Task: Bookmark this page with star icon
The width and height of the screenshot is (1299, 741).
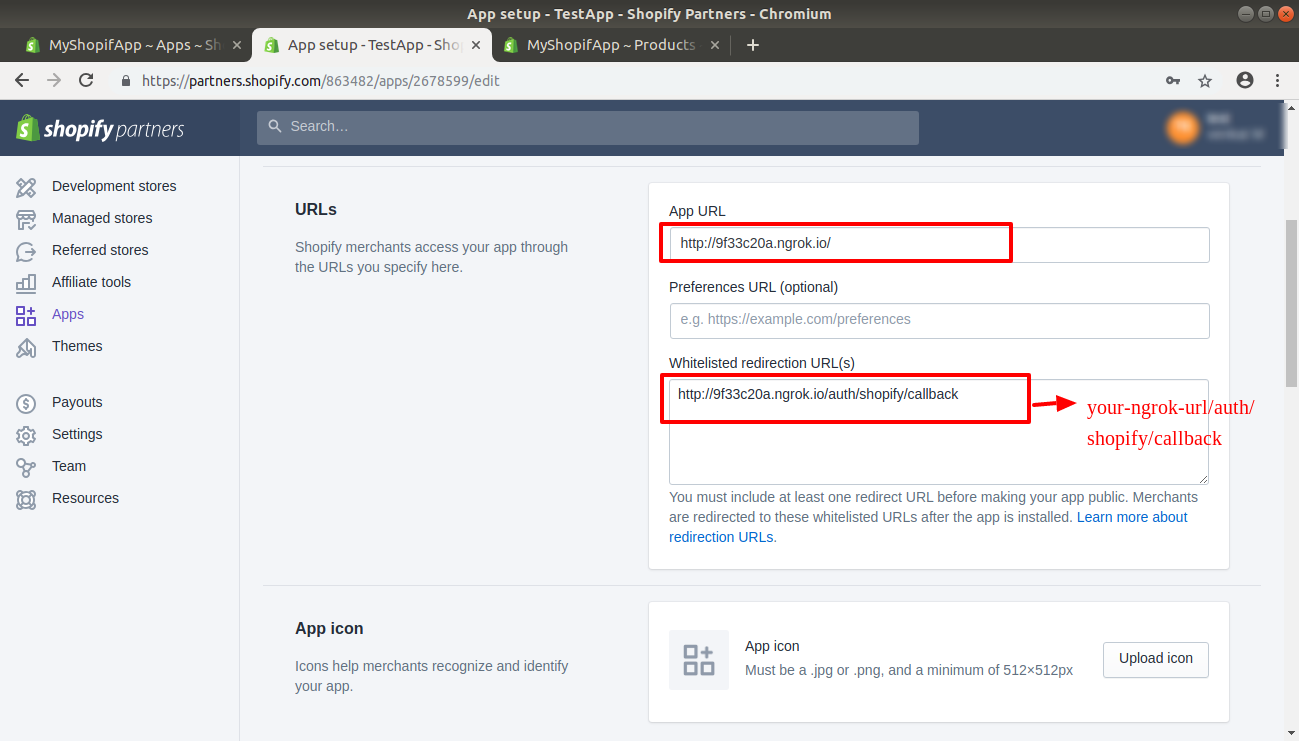Action: 1205,80
